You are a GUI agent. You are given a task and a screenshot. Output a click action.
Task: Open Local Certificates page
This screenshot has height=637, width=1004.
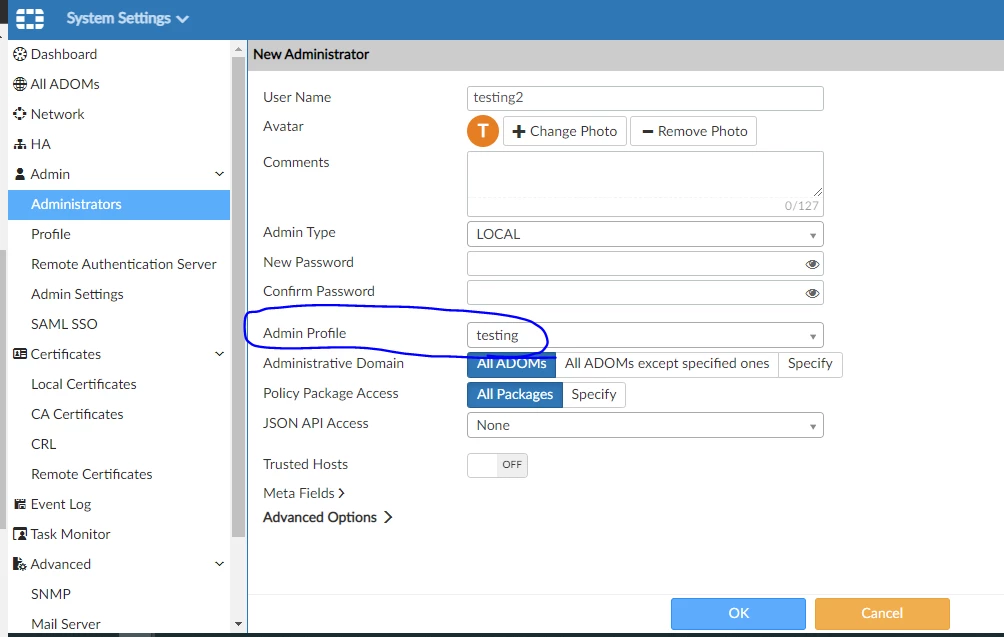pos(83,384)
